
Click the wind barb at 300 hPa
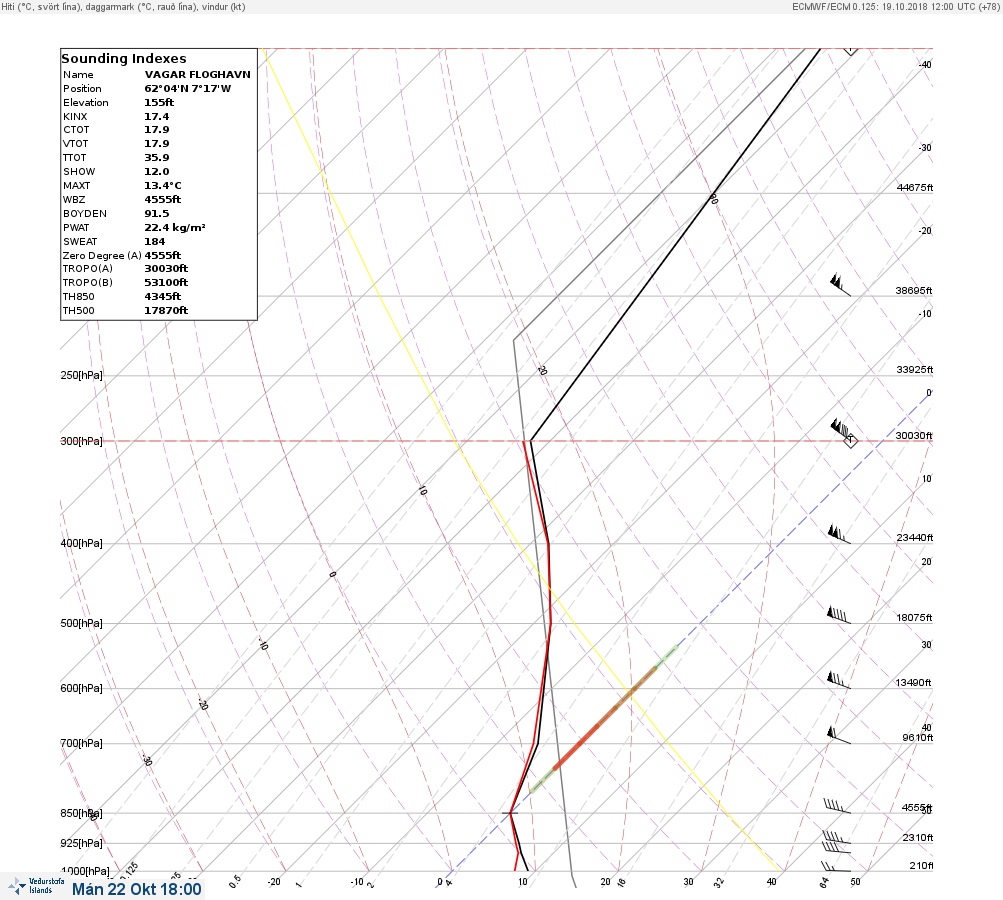pos(840,429)
